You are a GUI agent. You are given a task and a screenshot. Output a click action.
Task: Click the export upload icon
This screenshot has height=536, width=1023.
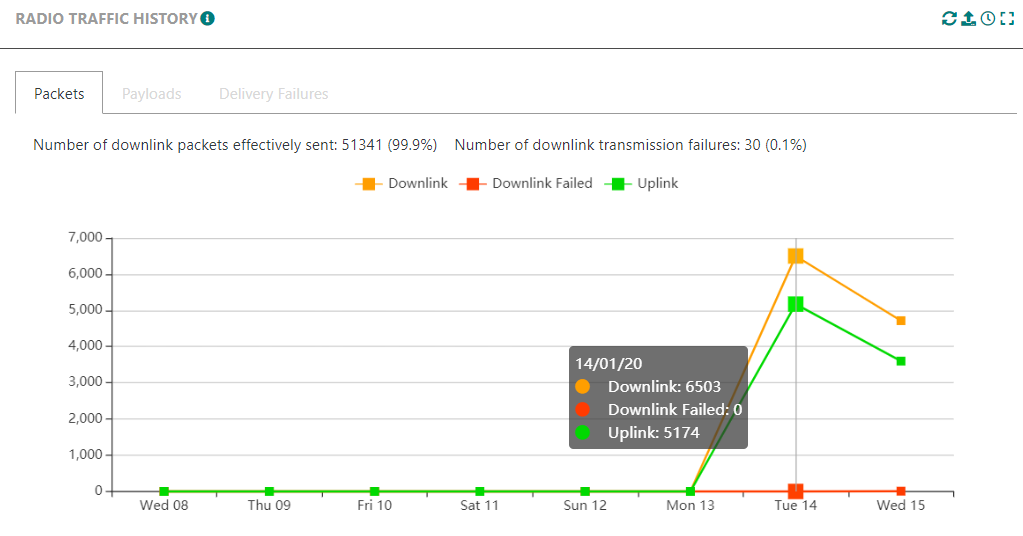click(968, 19)
